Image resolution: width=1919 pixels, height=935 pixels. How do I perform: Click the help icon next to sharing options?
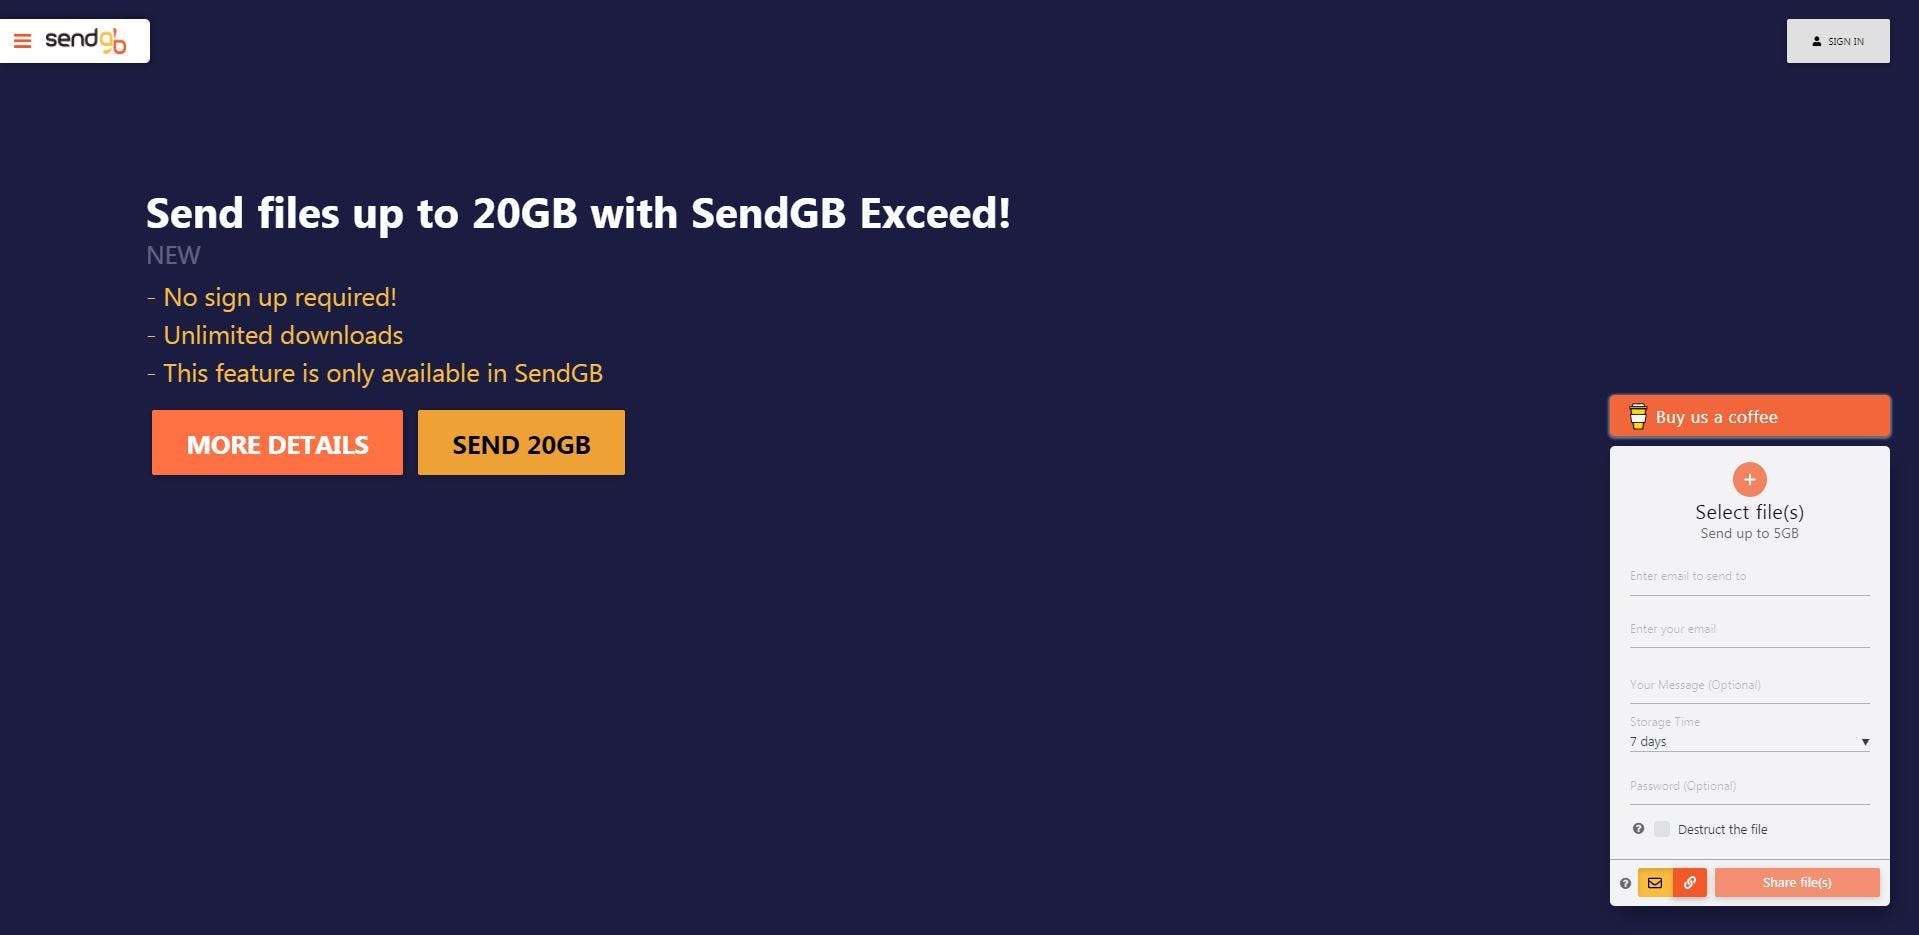[x=1627, y=884]
